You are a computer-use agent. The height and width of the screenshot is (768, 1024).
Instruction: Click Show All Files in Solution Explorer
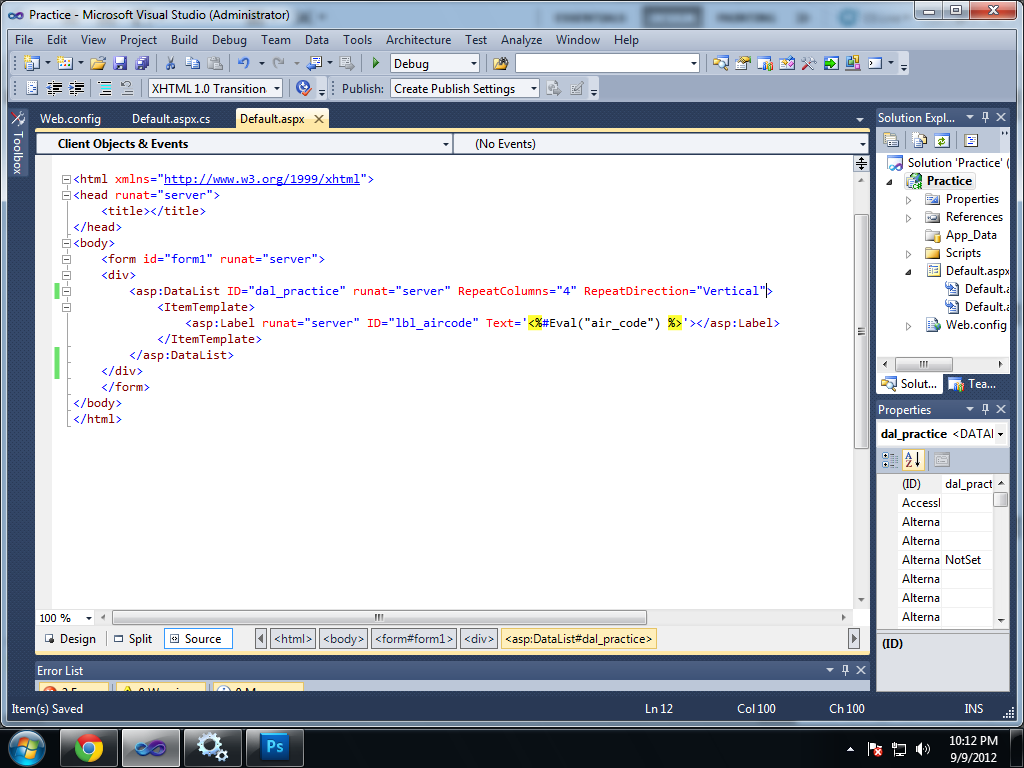(x=920, y=140)
